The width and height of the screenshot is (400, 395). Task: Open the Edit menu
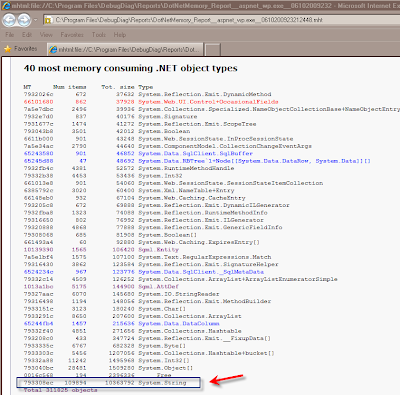tap(27, 35)
